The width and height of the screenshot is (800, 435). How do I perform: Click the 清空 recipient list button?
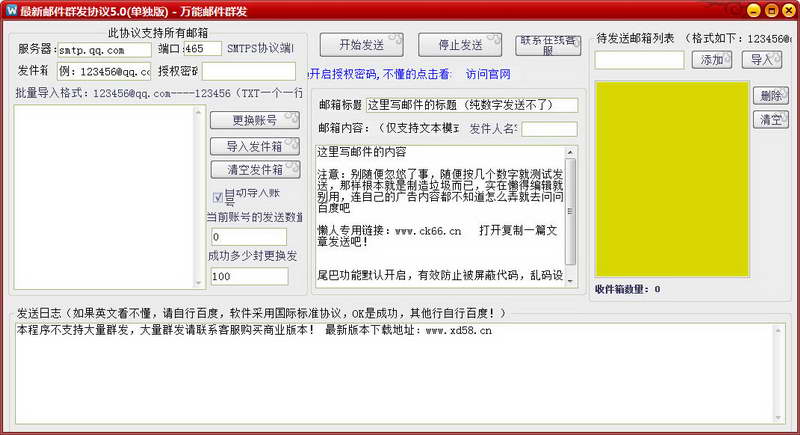(770, 120)
